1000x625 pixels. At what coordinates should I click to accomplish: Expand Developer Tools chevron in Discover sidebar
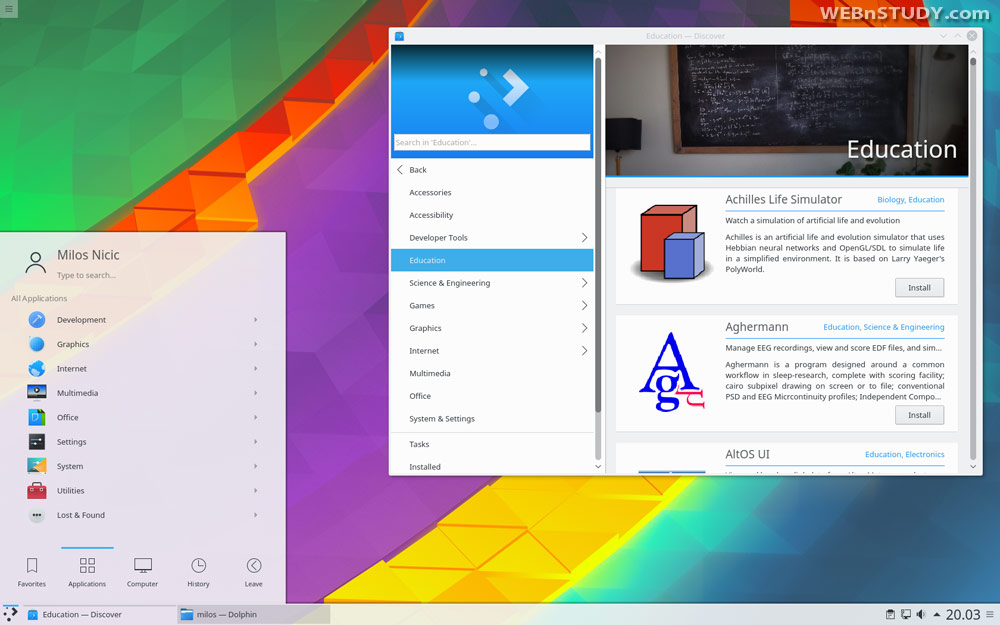pos(584,237)
